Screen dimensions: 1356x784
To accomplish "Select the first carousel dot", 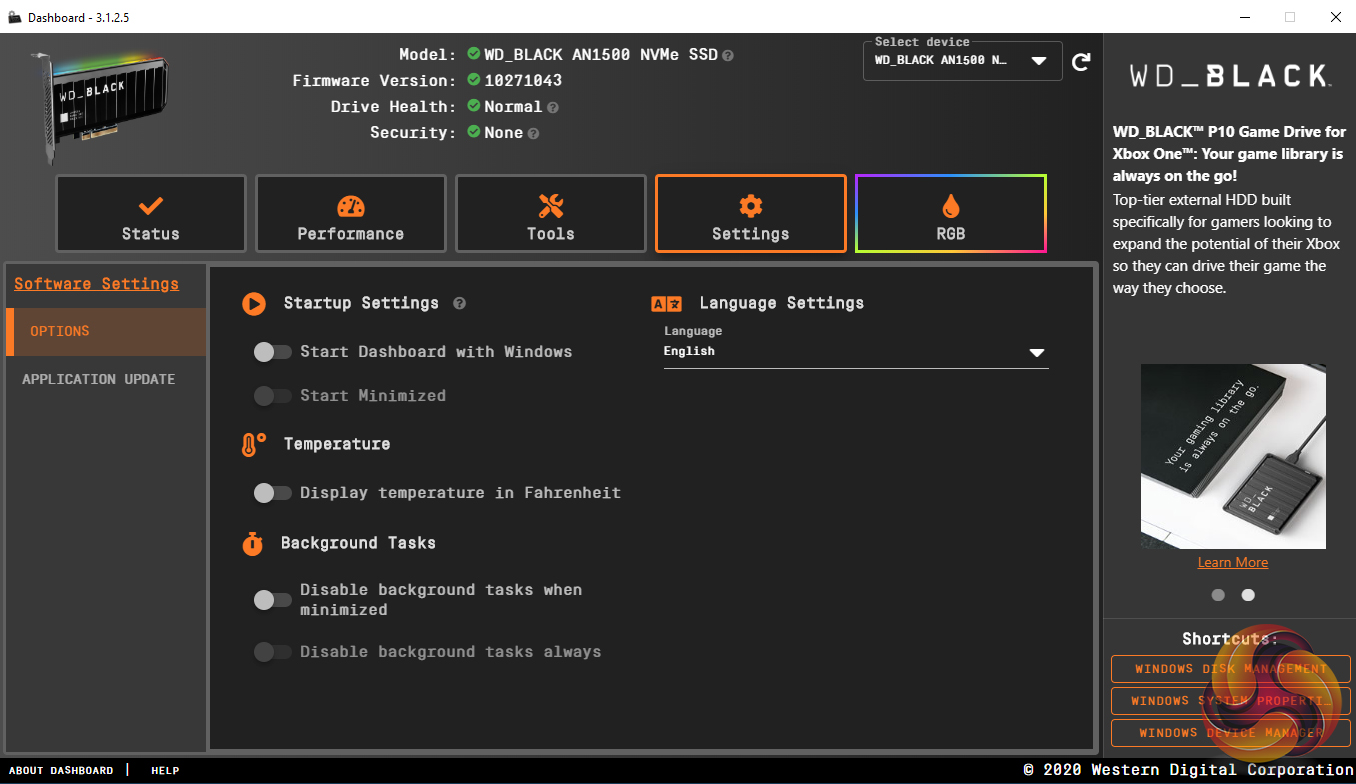I will pyautogui.click(x=1218, y=595).
